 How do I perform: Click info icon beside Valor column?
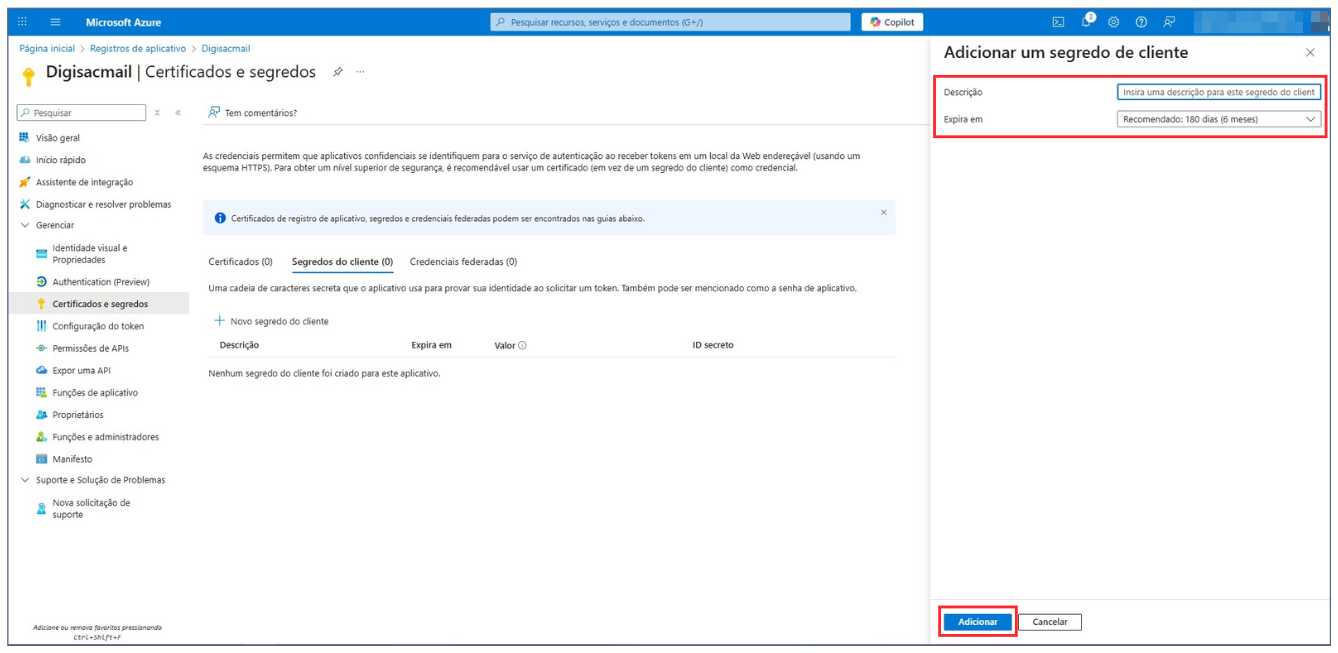click(523, 345)
